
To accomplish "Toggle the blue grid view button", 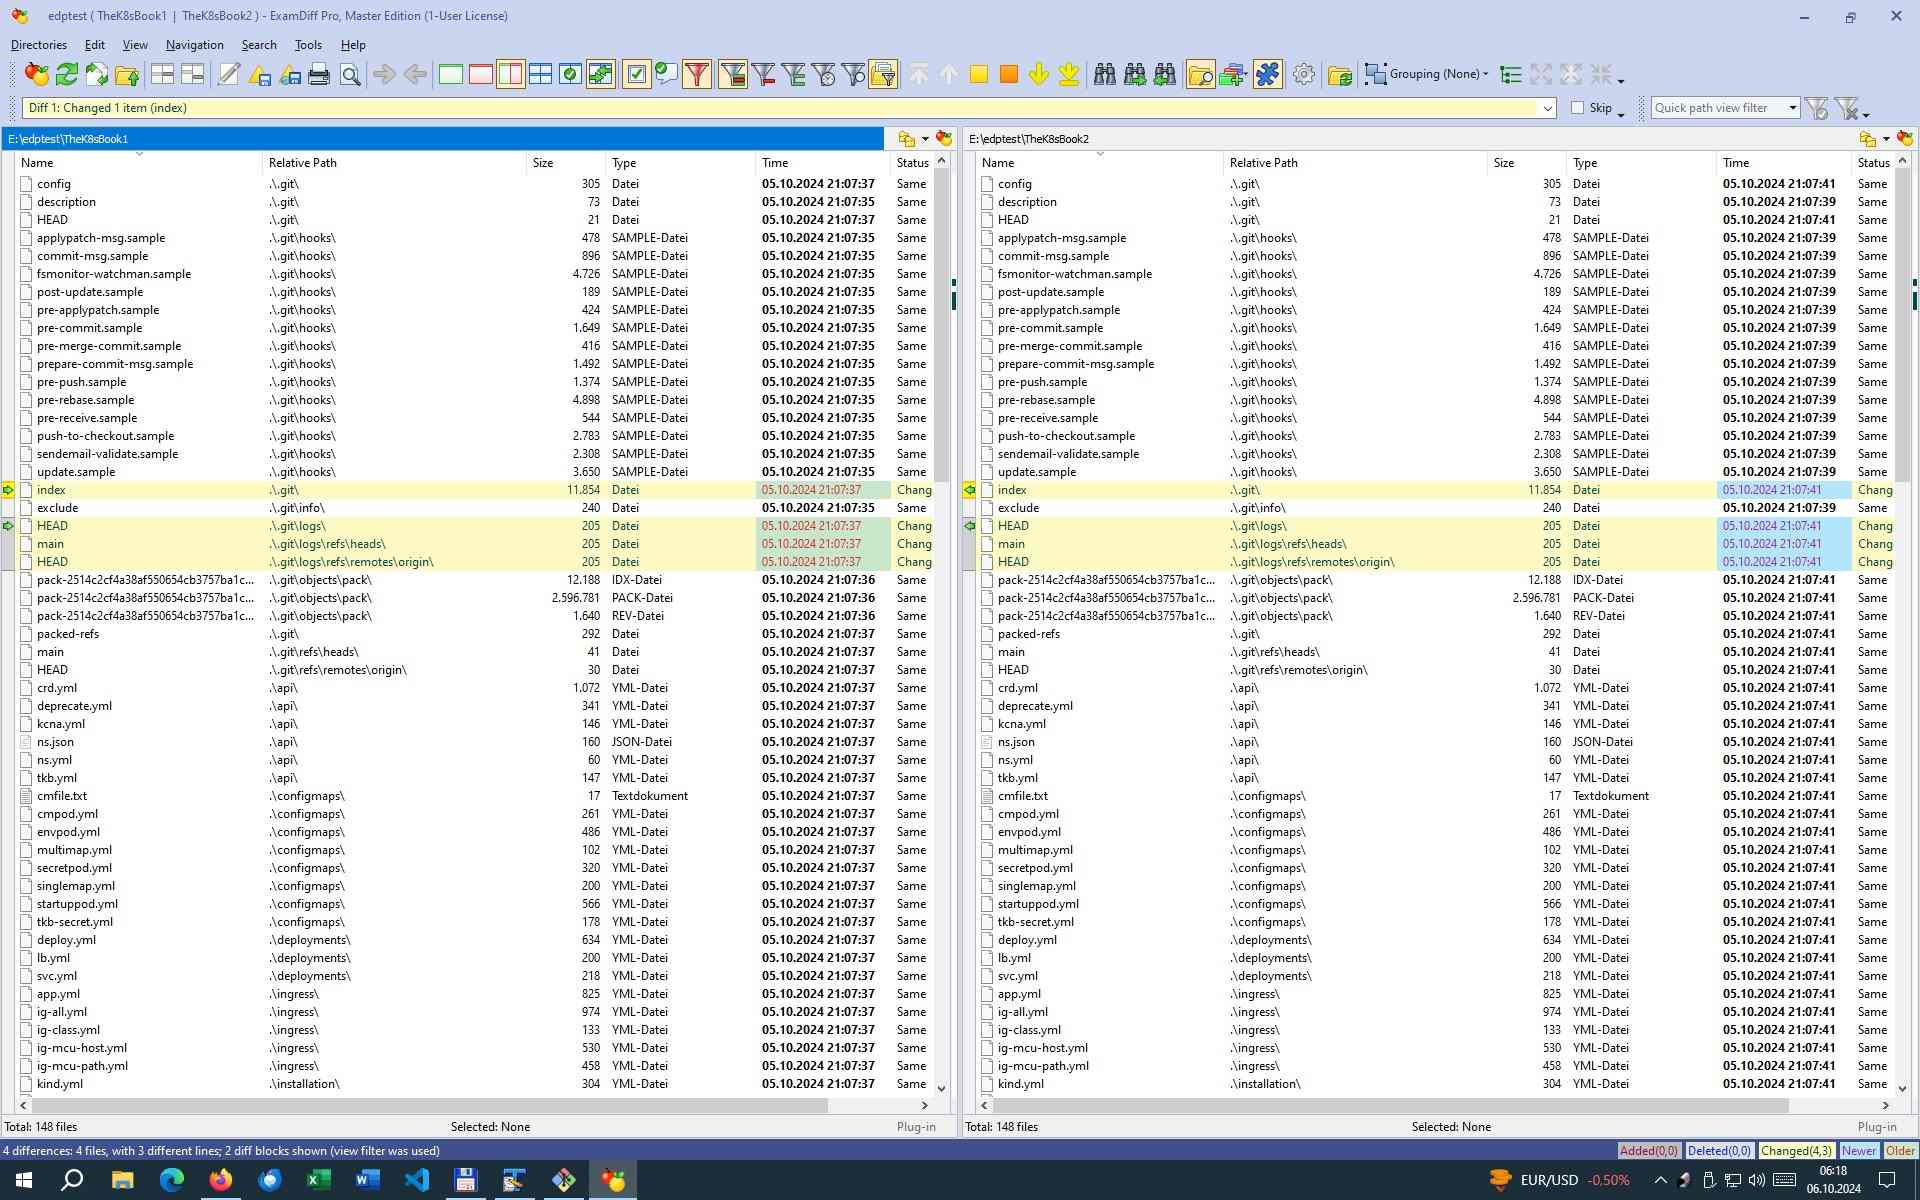I will tap(540, 74).
